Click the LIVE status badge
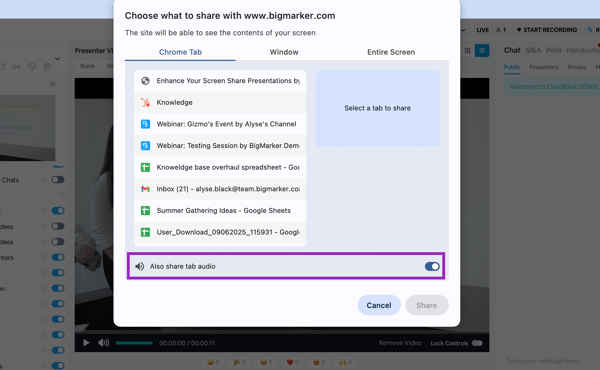600x370 pixels. (482, 30)
